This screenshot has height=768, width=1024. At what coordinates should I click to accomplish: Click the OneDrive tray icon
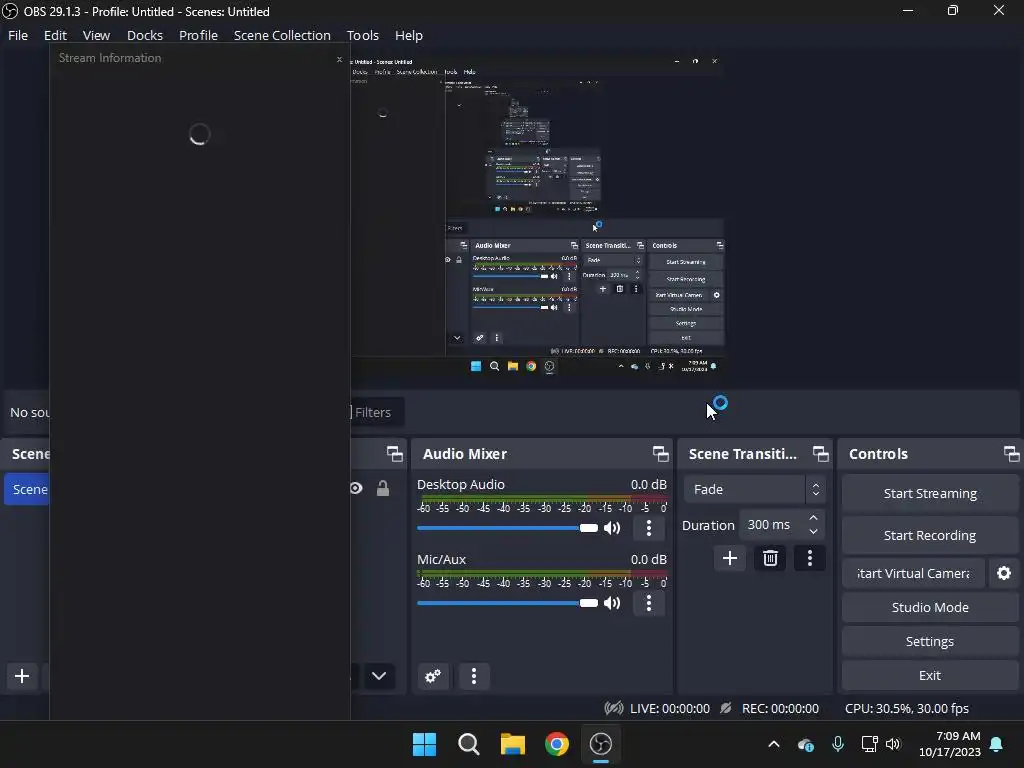pyautogui.click(x=806, y=744)
